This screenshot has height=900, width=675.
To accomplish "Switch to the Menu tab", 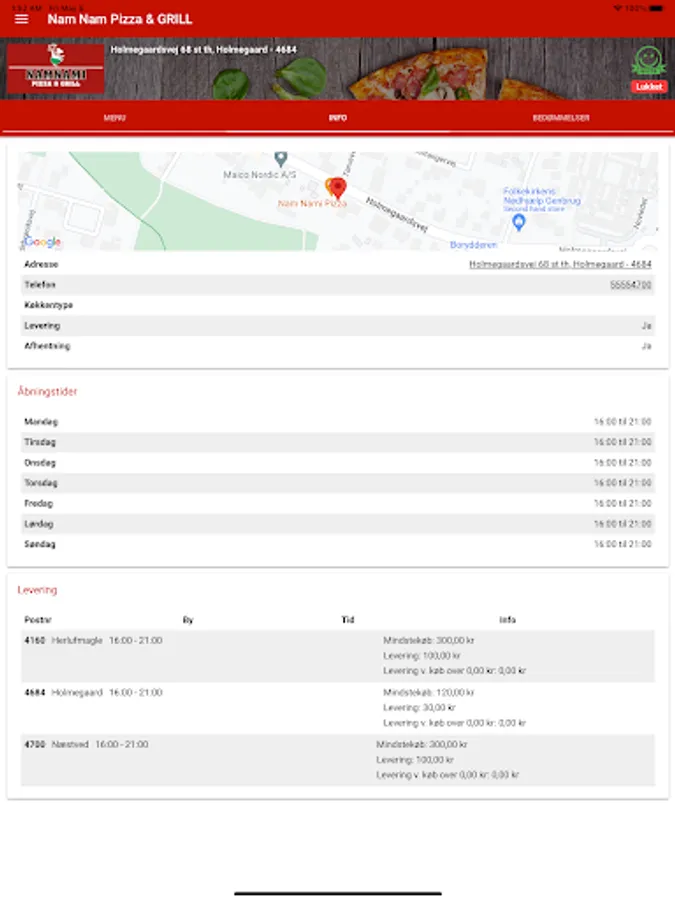I will (x=114, y=118).
